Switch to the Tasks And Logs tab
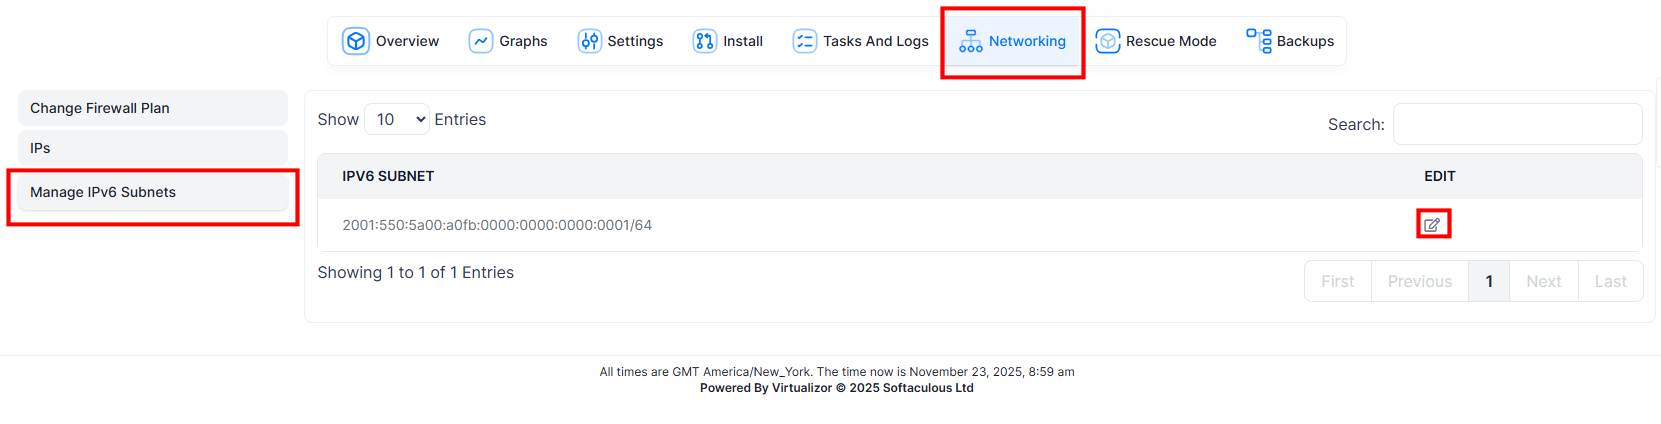 875,41
